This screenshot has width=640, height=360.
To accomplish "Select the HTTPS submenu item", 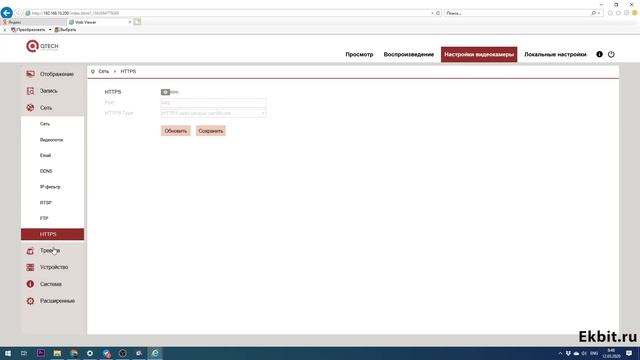I will pyautogui.click(x=52, y=234).
